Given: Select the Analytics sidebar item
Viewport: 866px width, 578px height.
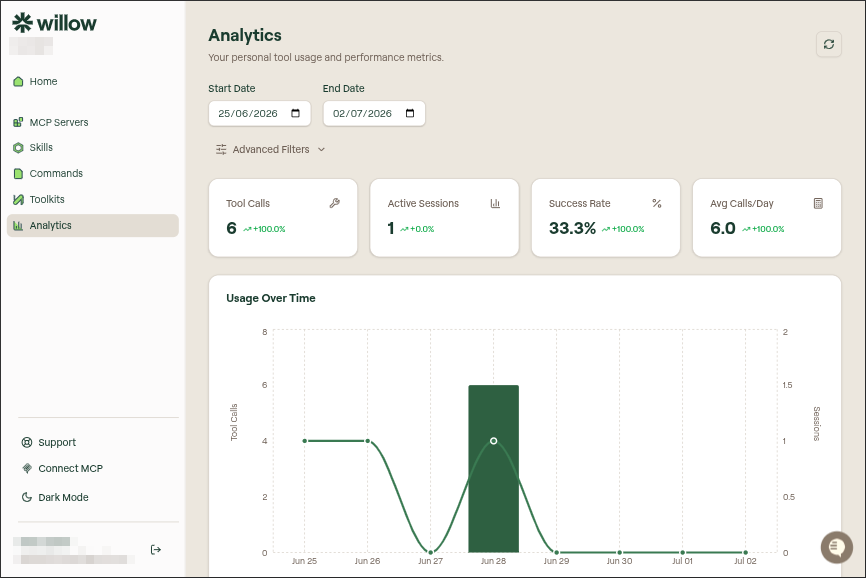Looking at the screenshot, I should pos(92,225).
